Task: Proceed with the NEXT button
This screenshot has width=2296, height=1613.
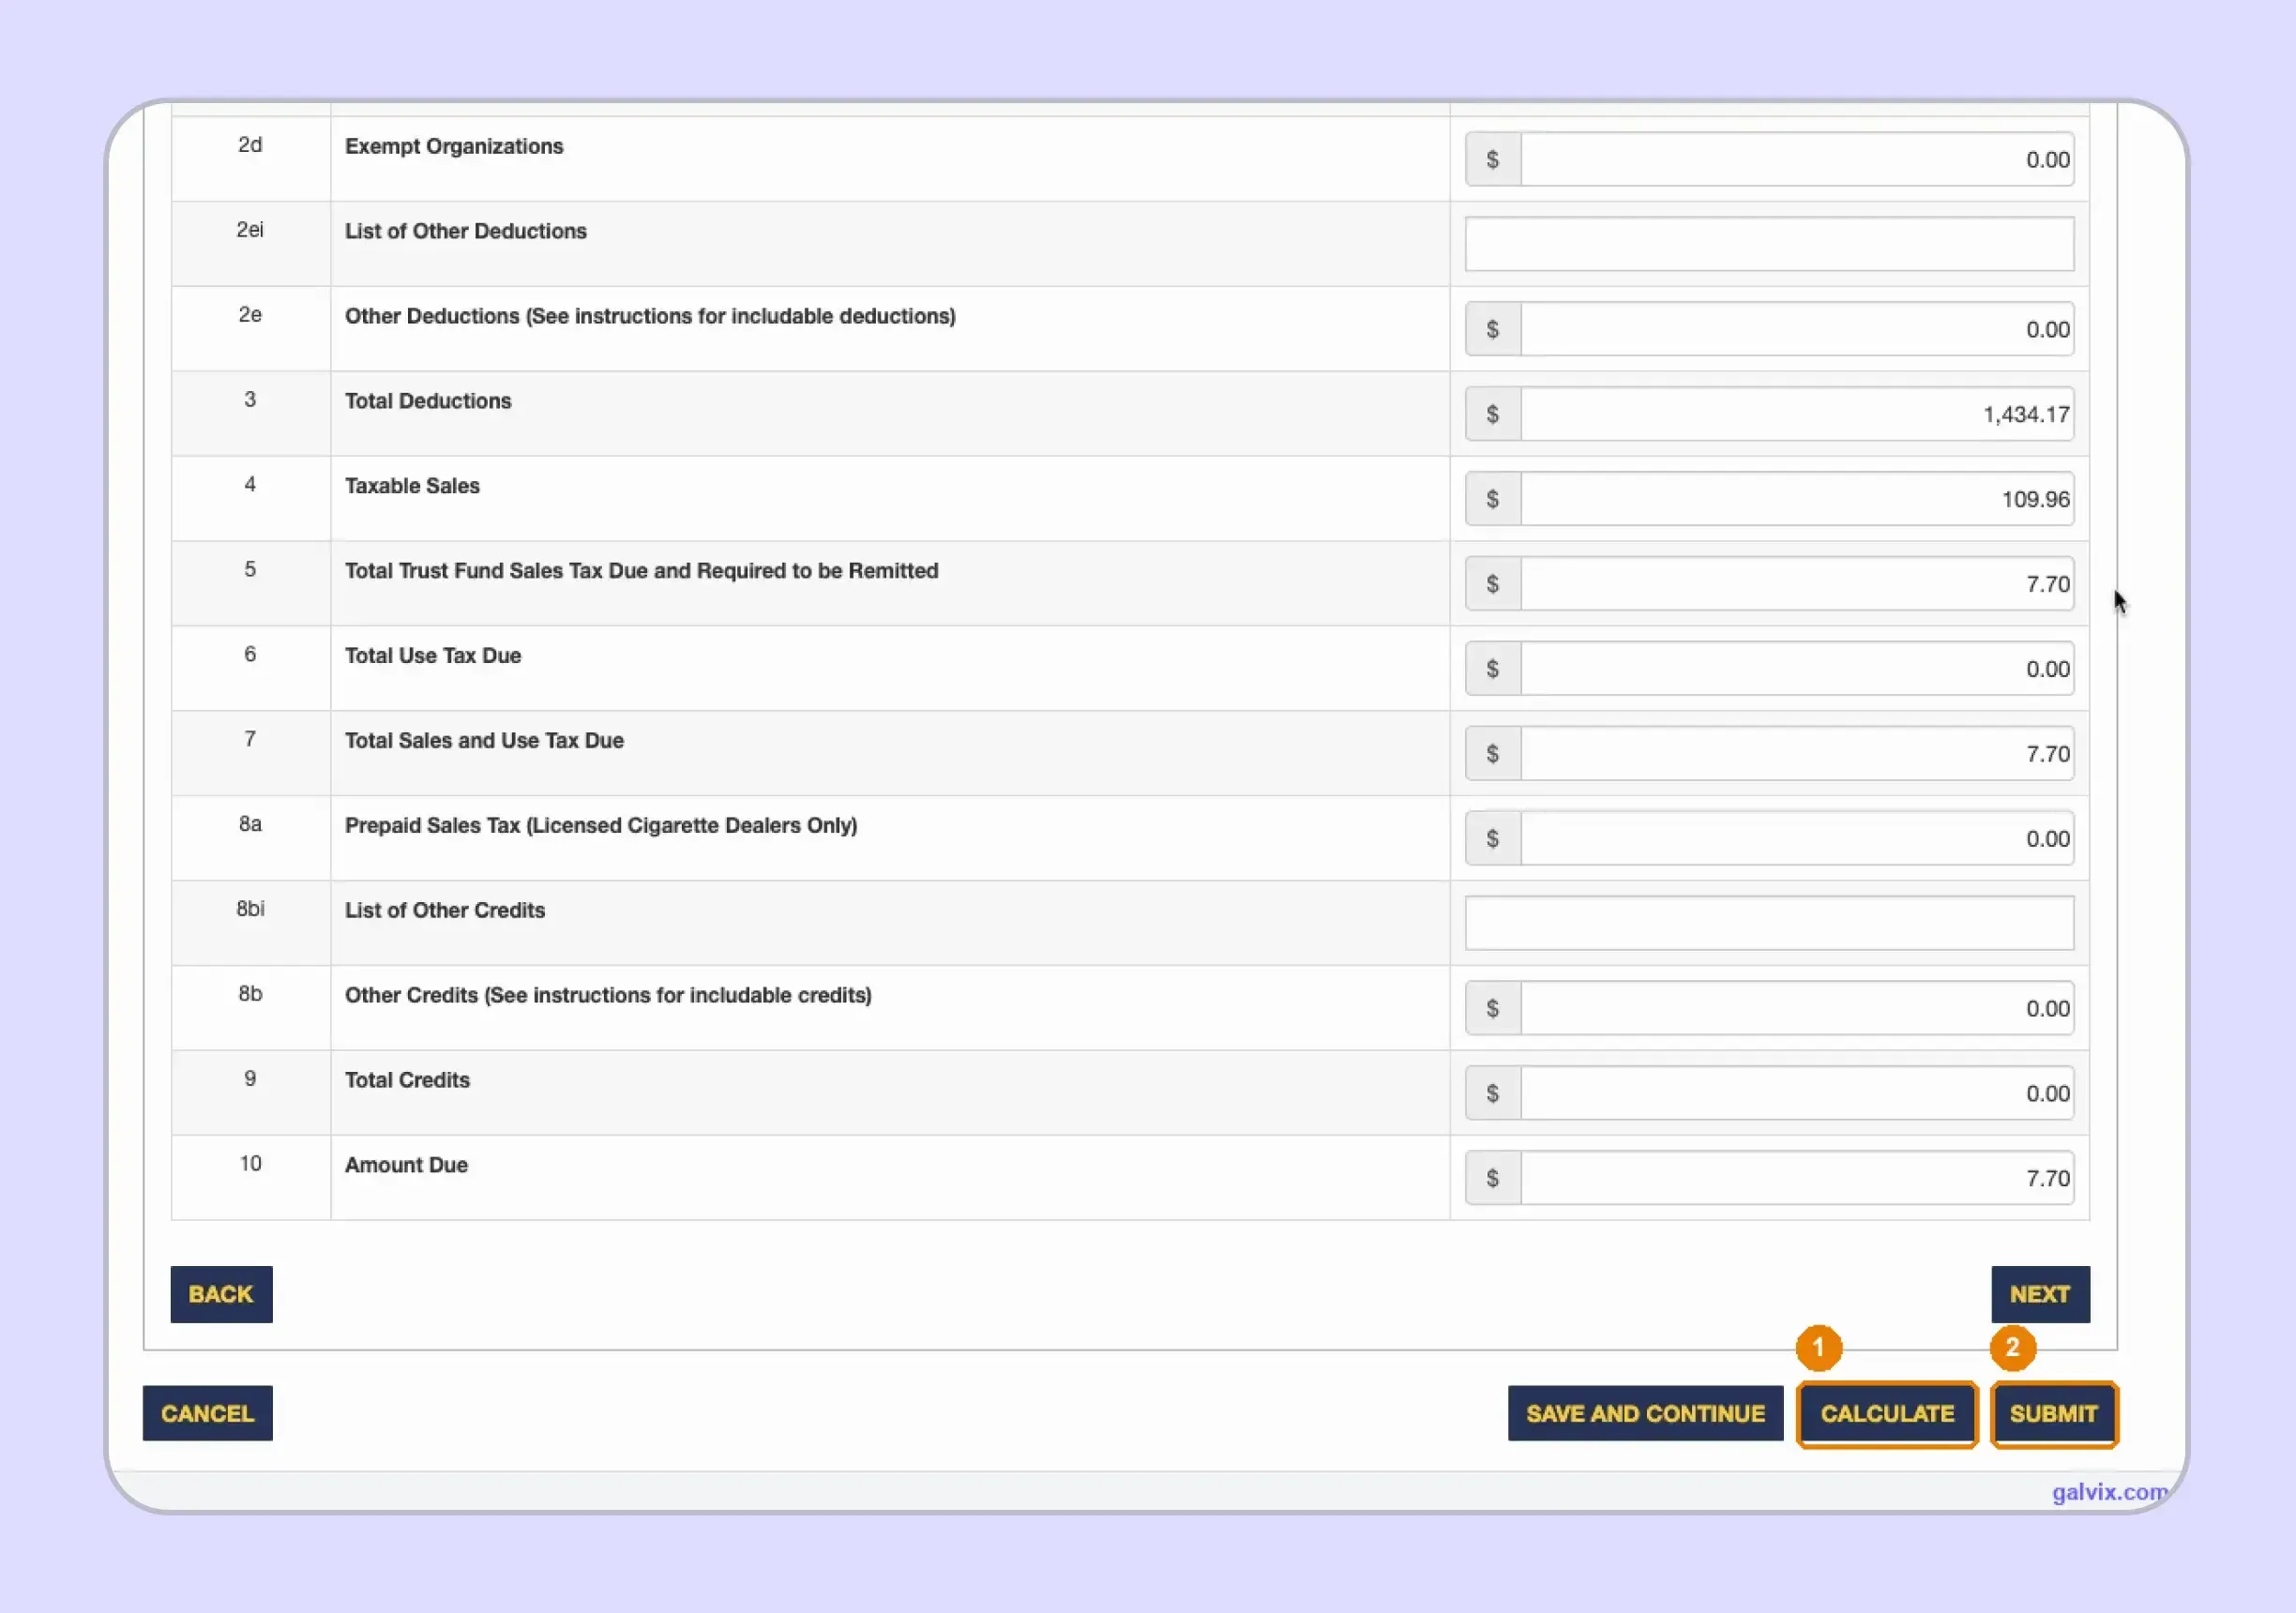Action: pyautogui.click(x=2040, y=1294)
